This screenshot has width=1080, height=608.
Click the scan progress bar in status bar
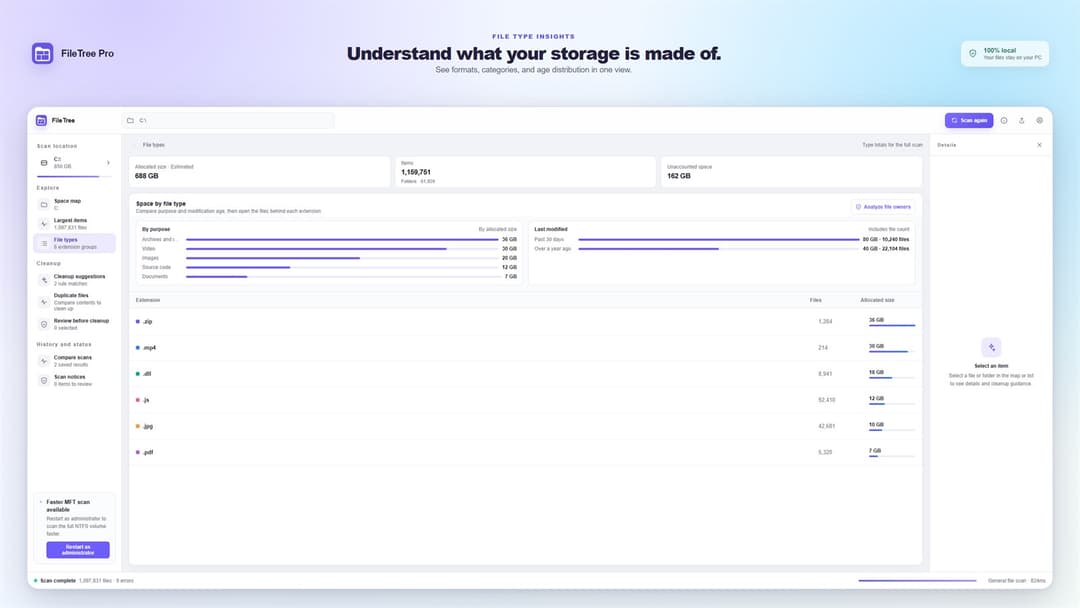[x=917, y=580]
